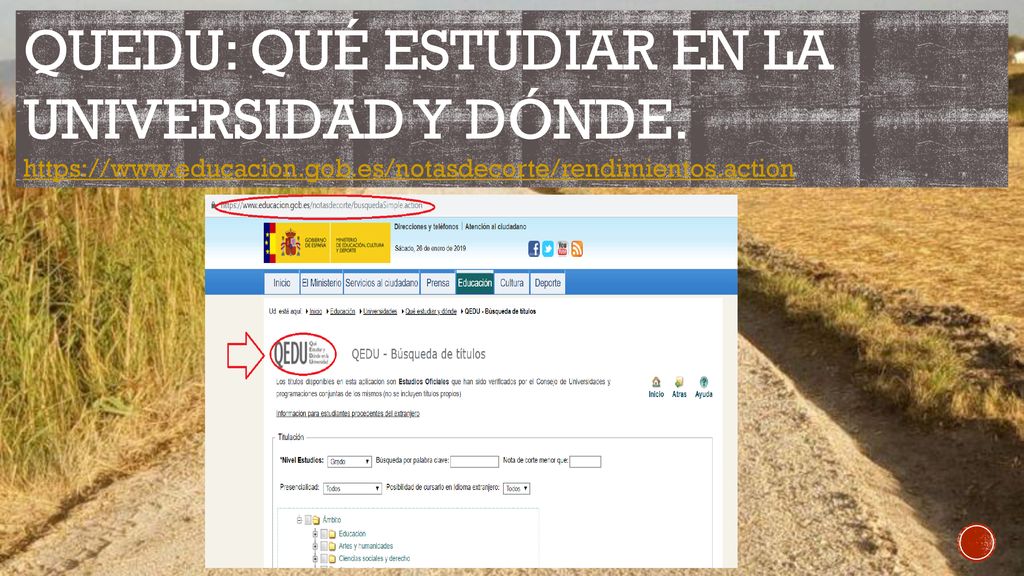
Task: Open the idioma extranjero dropdown
Action: 517,488
